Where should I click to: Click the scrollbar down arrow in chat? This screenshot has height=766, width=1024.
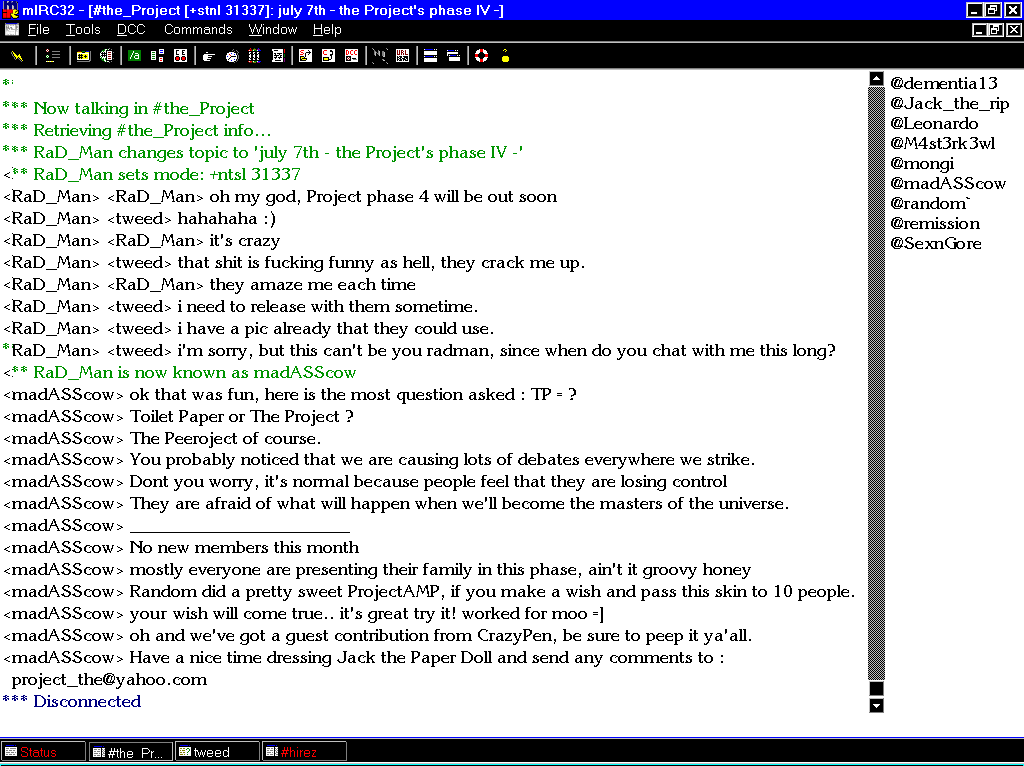pyautogui.click(x=877, y=705)
